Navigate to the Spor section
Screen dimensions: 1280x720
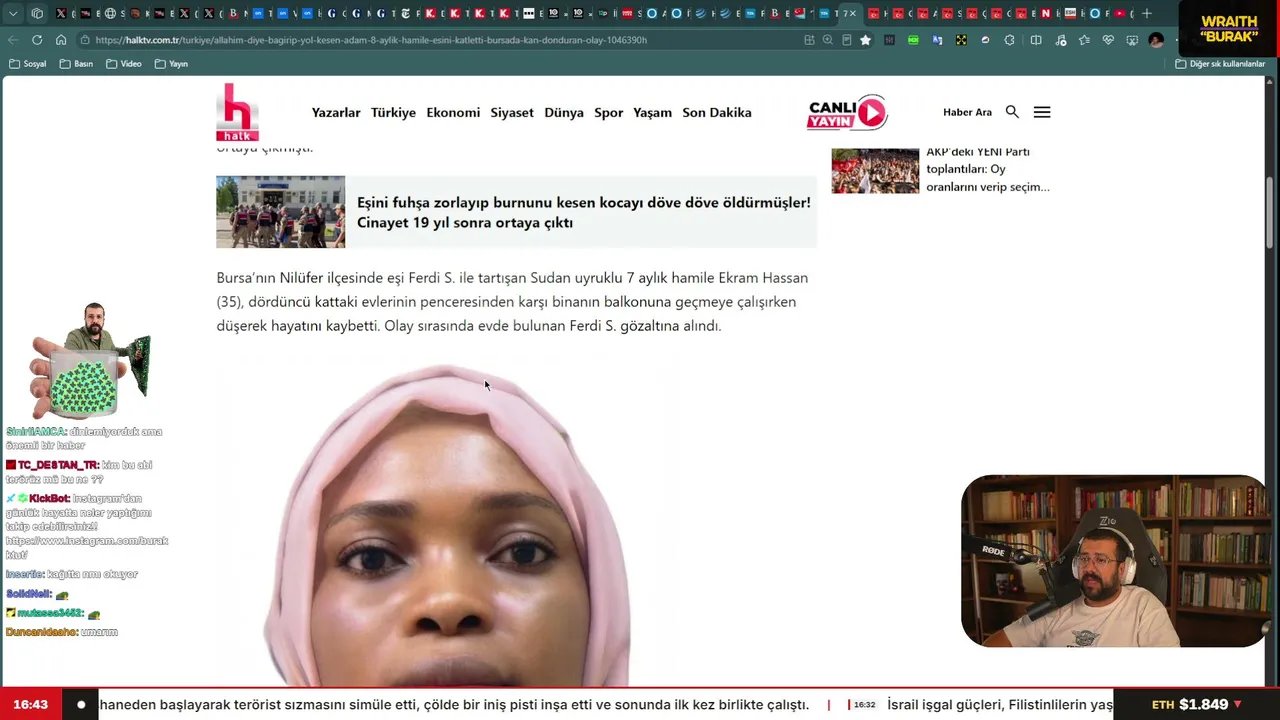point(609,112)
